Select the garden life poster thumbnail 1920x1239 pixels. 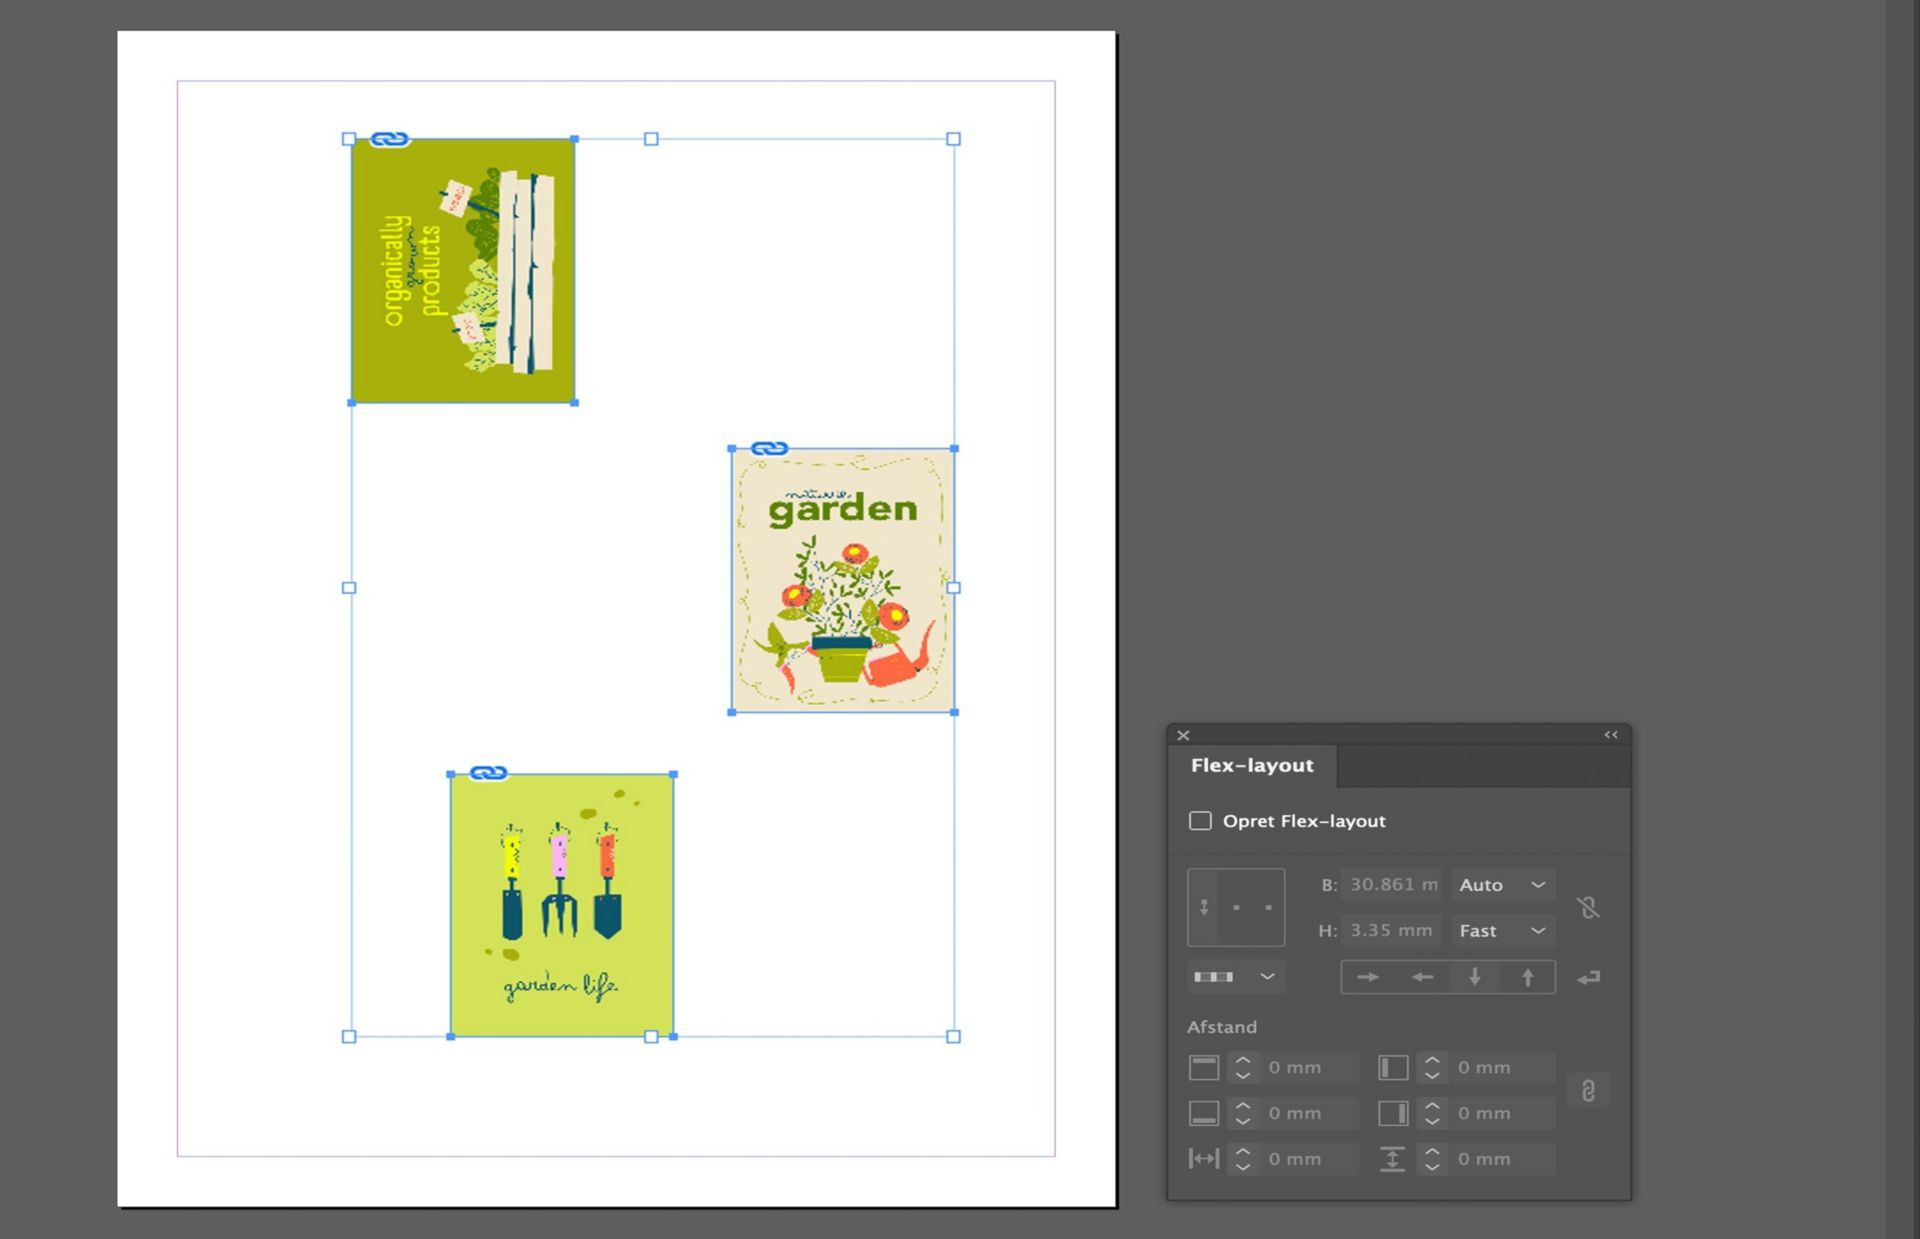(x=561, y=905)
